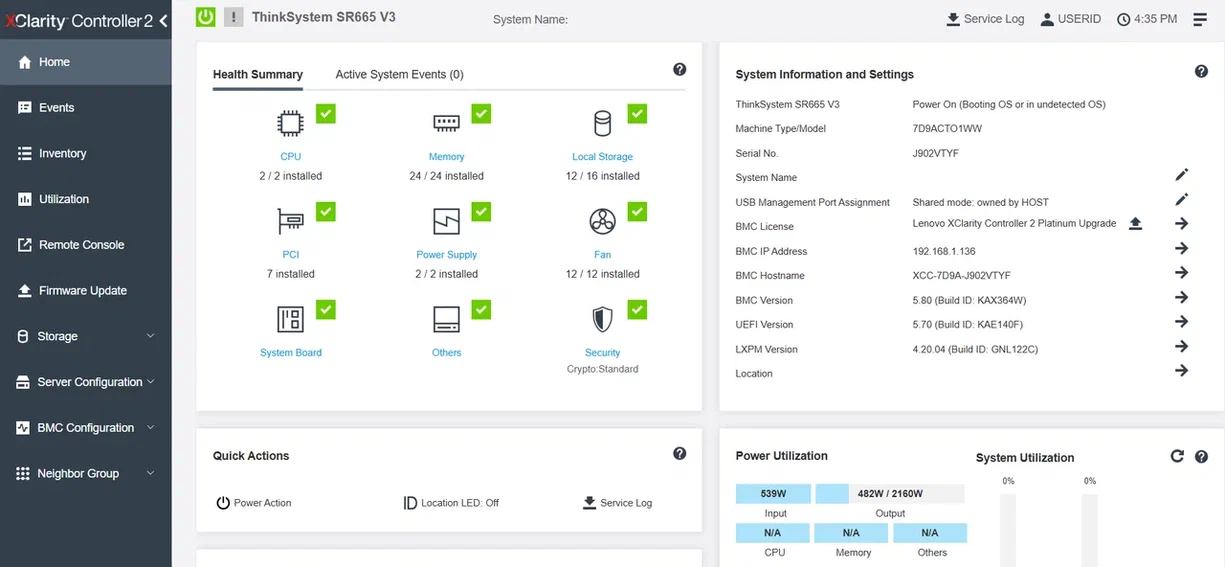Open Firmware Update in sidebar
Screen dimensions: 1225x567
click(x=86, y=291)
